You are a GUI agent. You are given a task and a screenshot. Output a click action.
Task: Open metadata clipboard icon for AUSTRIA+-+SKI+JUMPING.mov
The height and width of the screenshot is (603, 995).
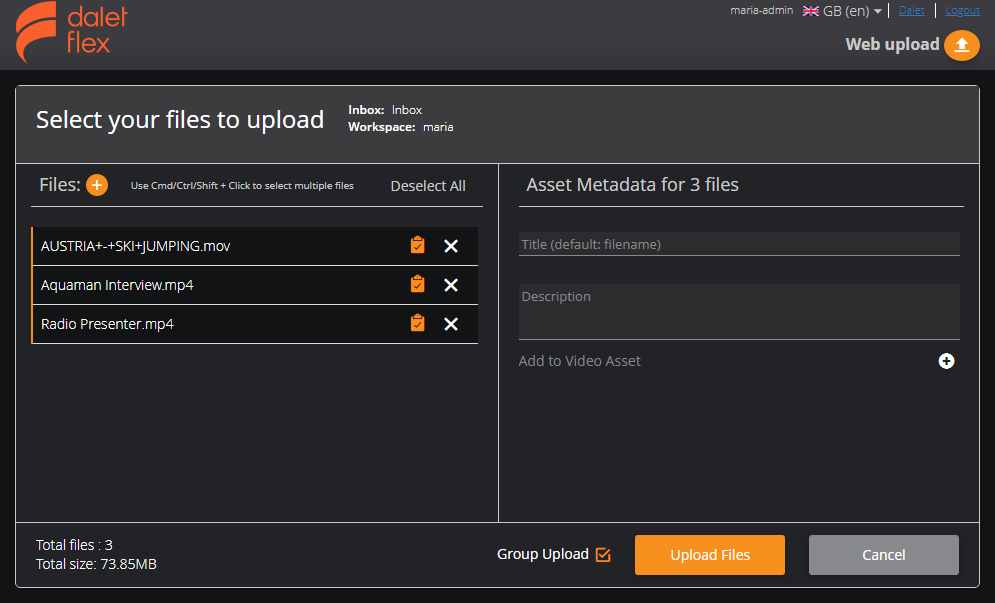click(417, 245)
